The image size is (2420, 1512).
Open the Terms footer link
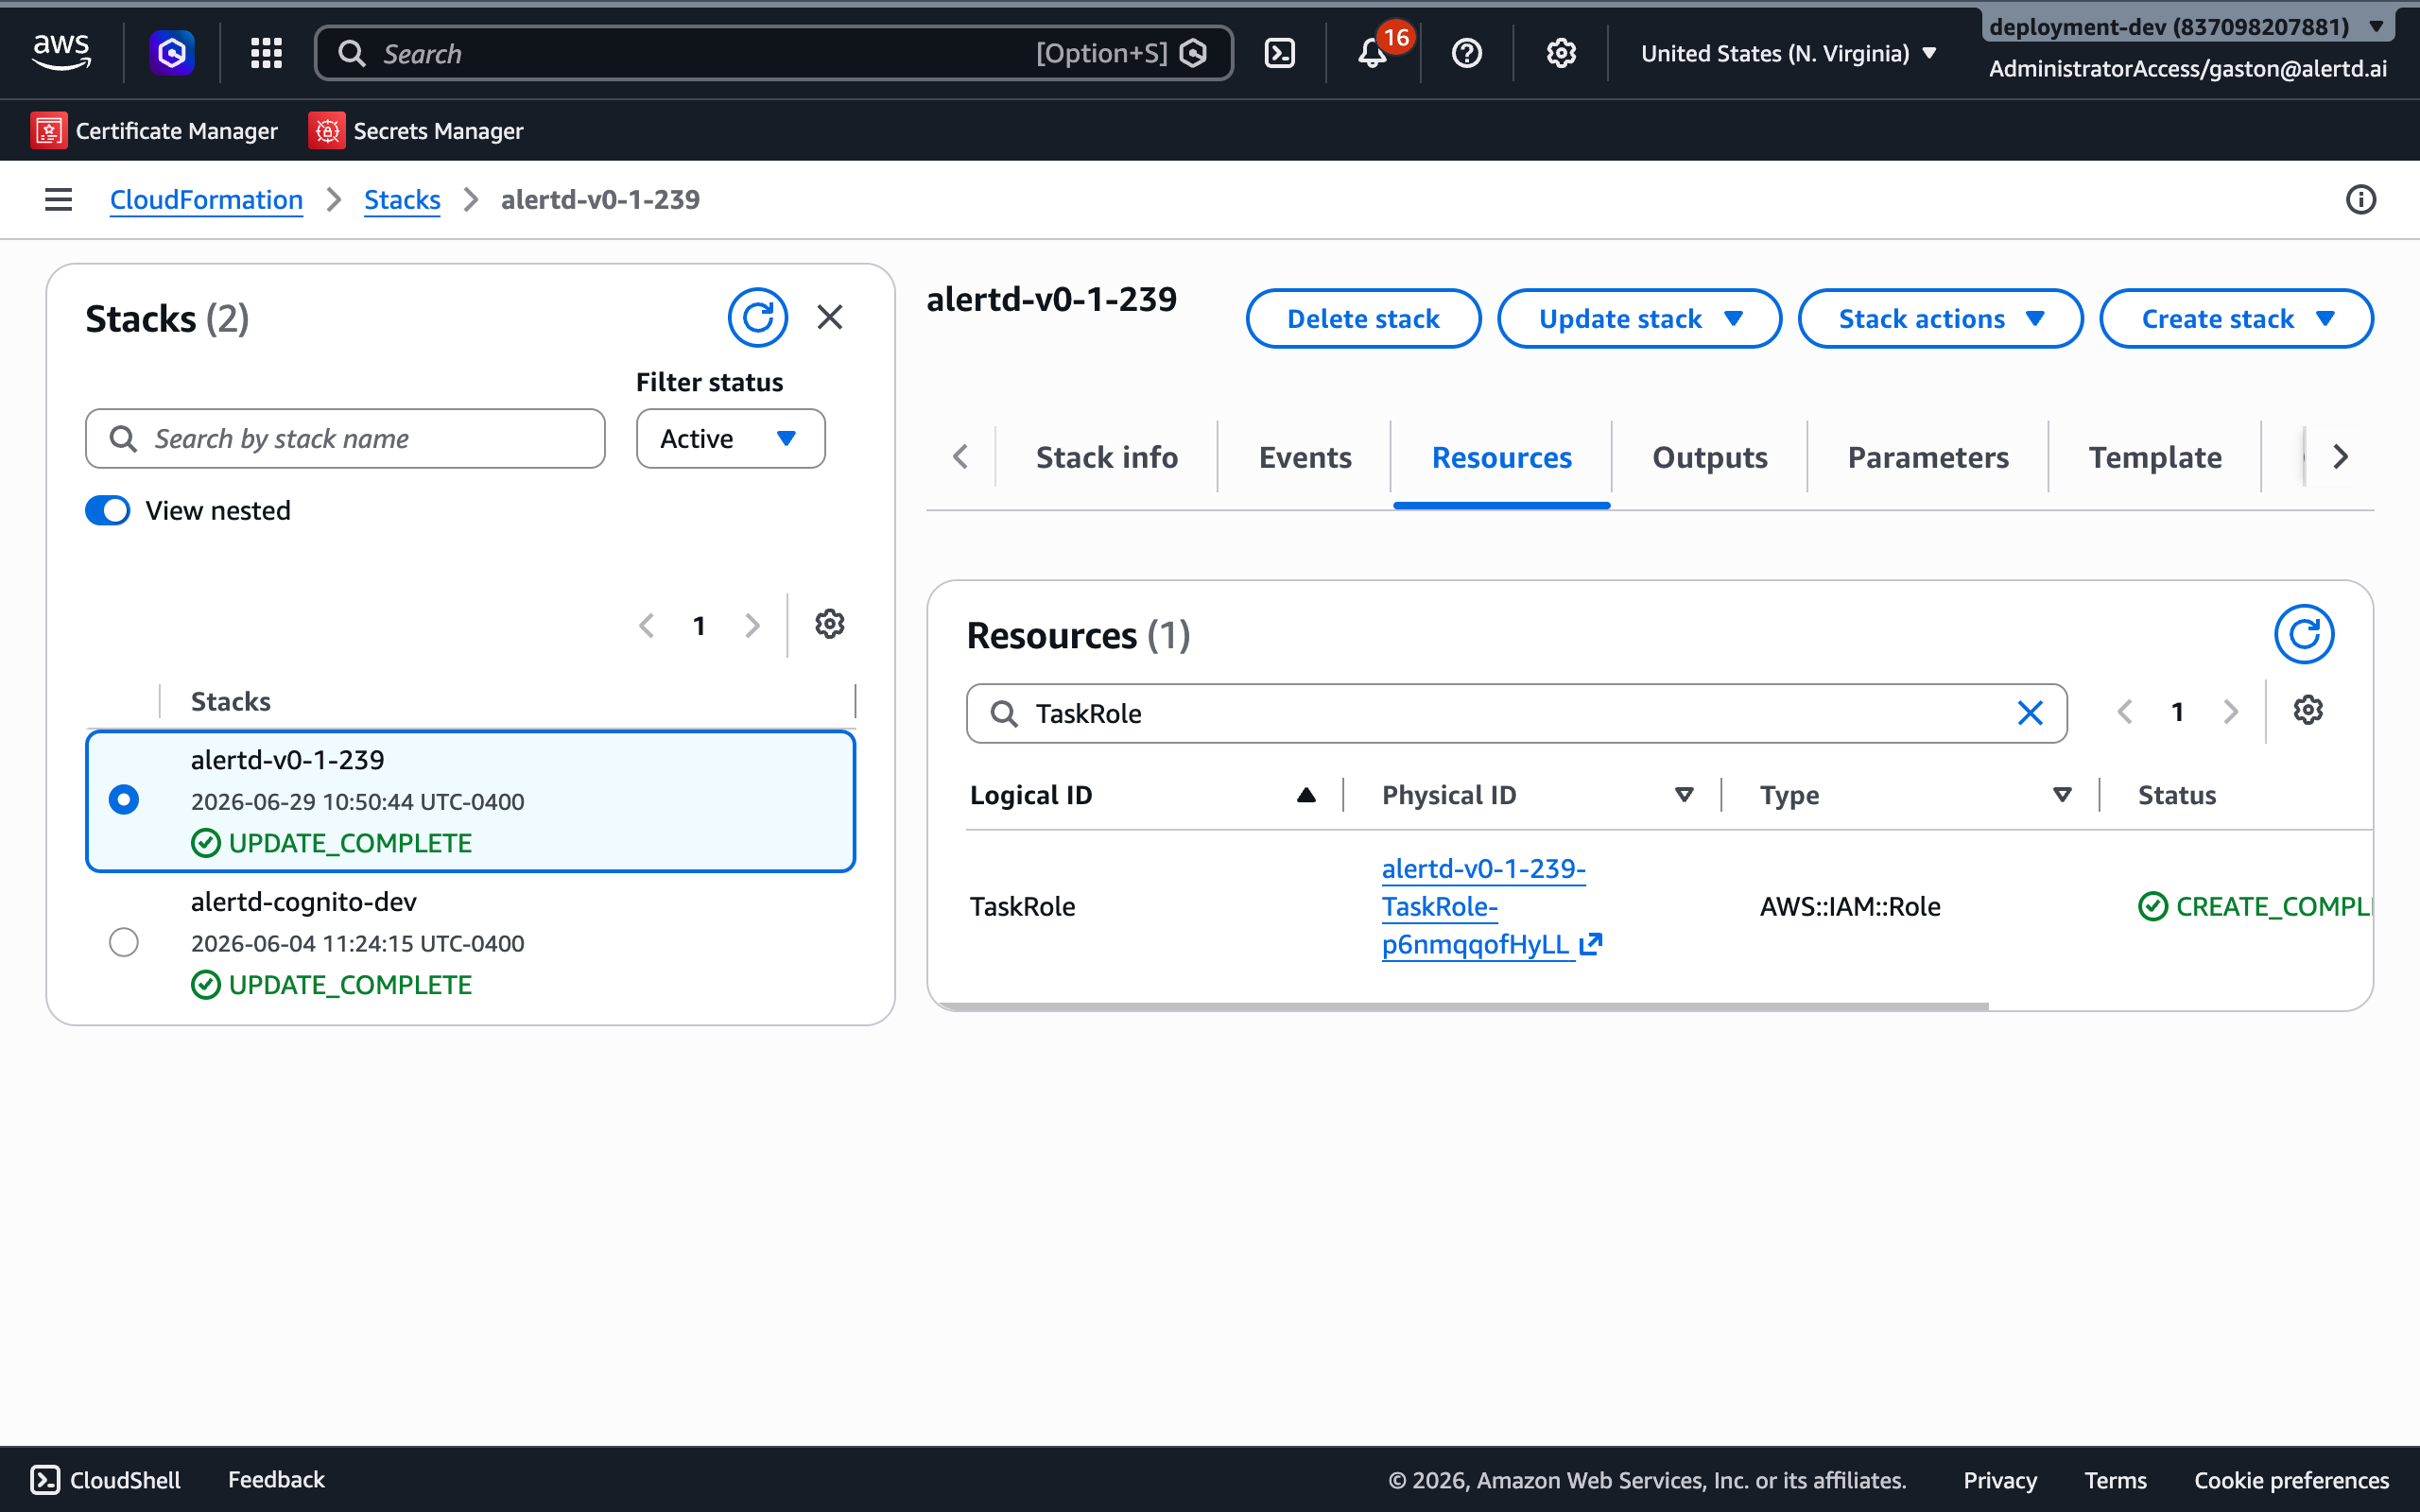(2115, 1480)
